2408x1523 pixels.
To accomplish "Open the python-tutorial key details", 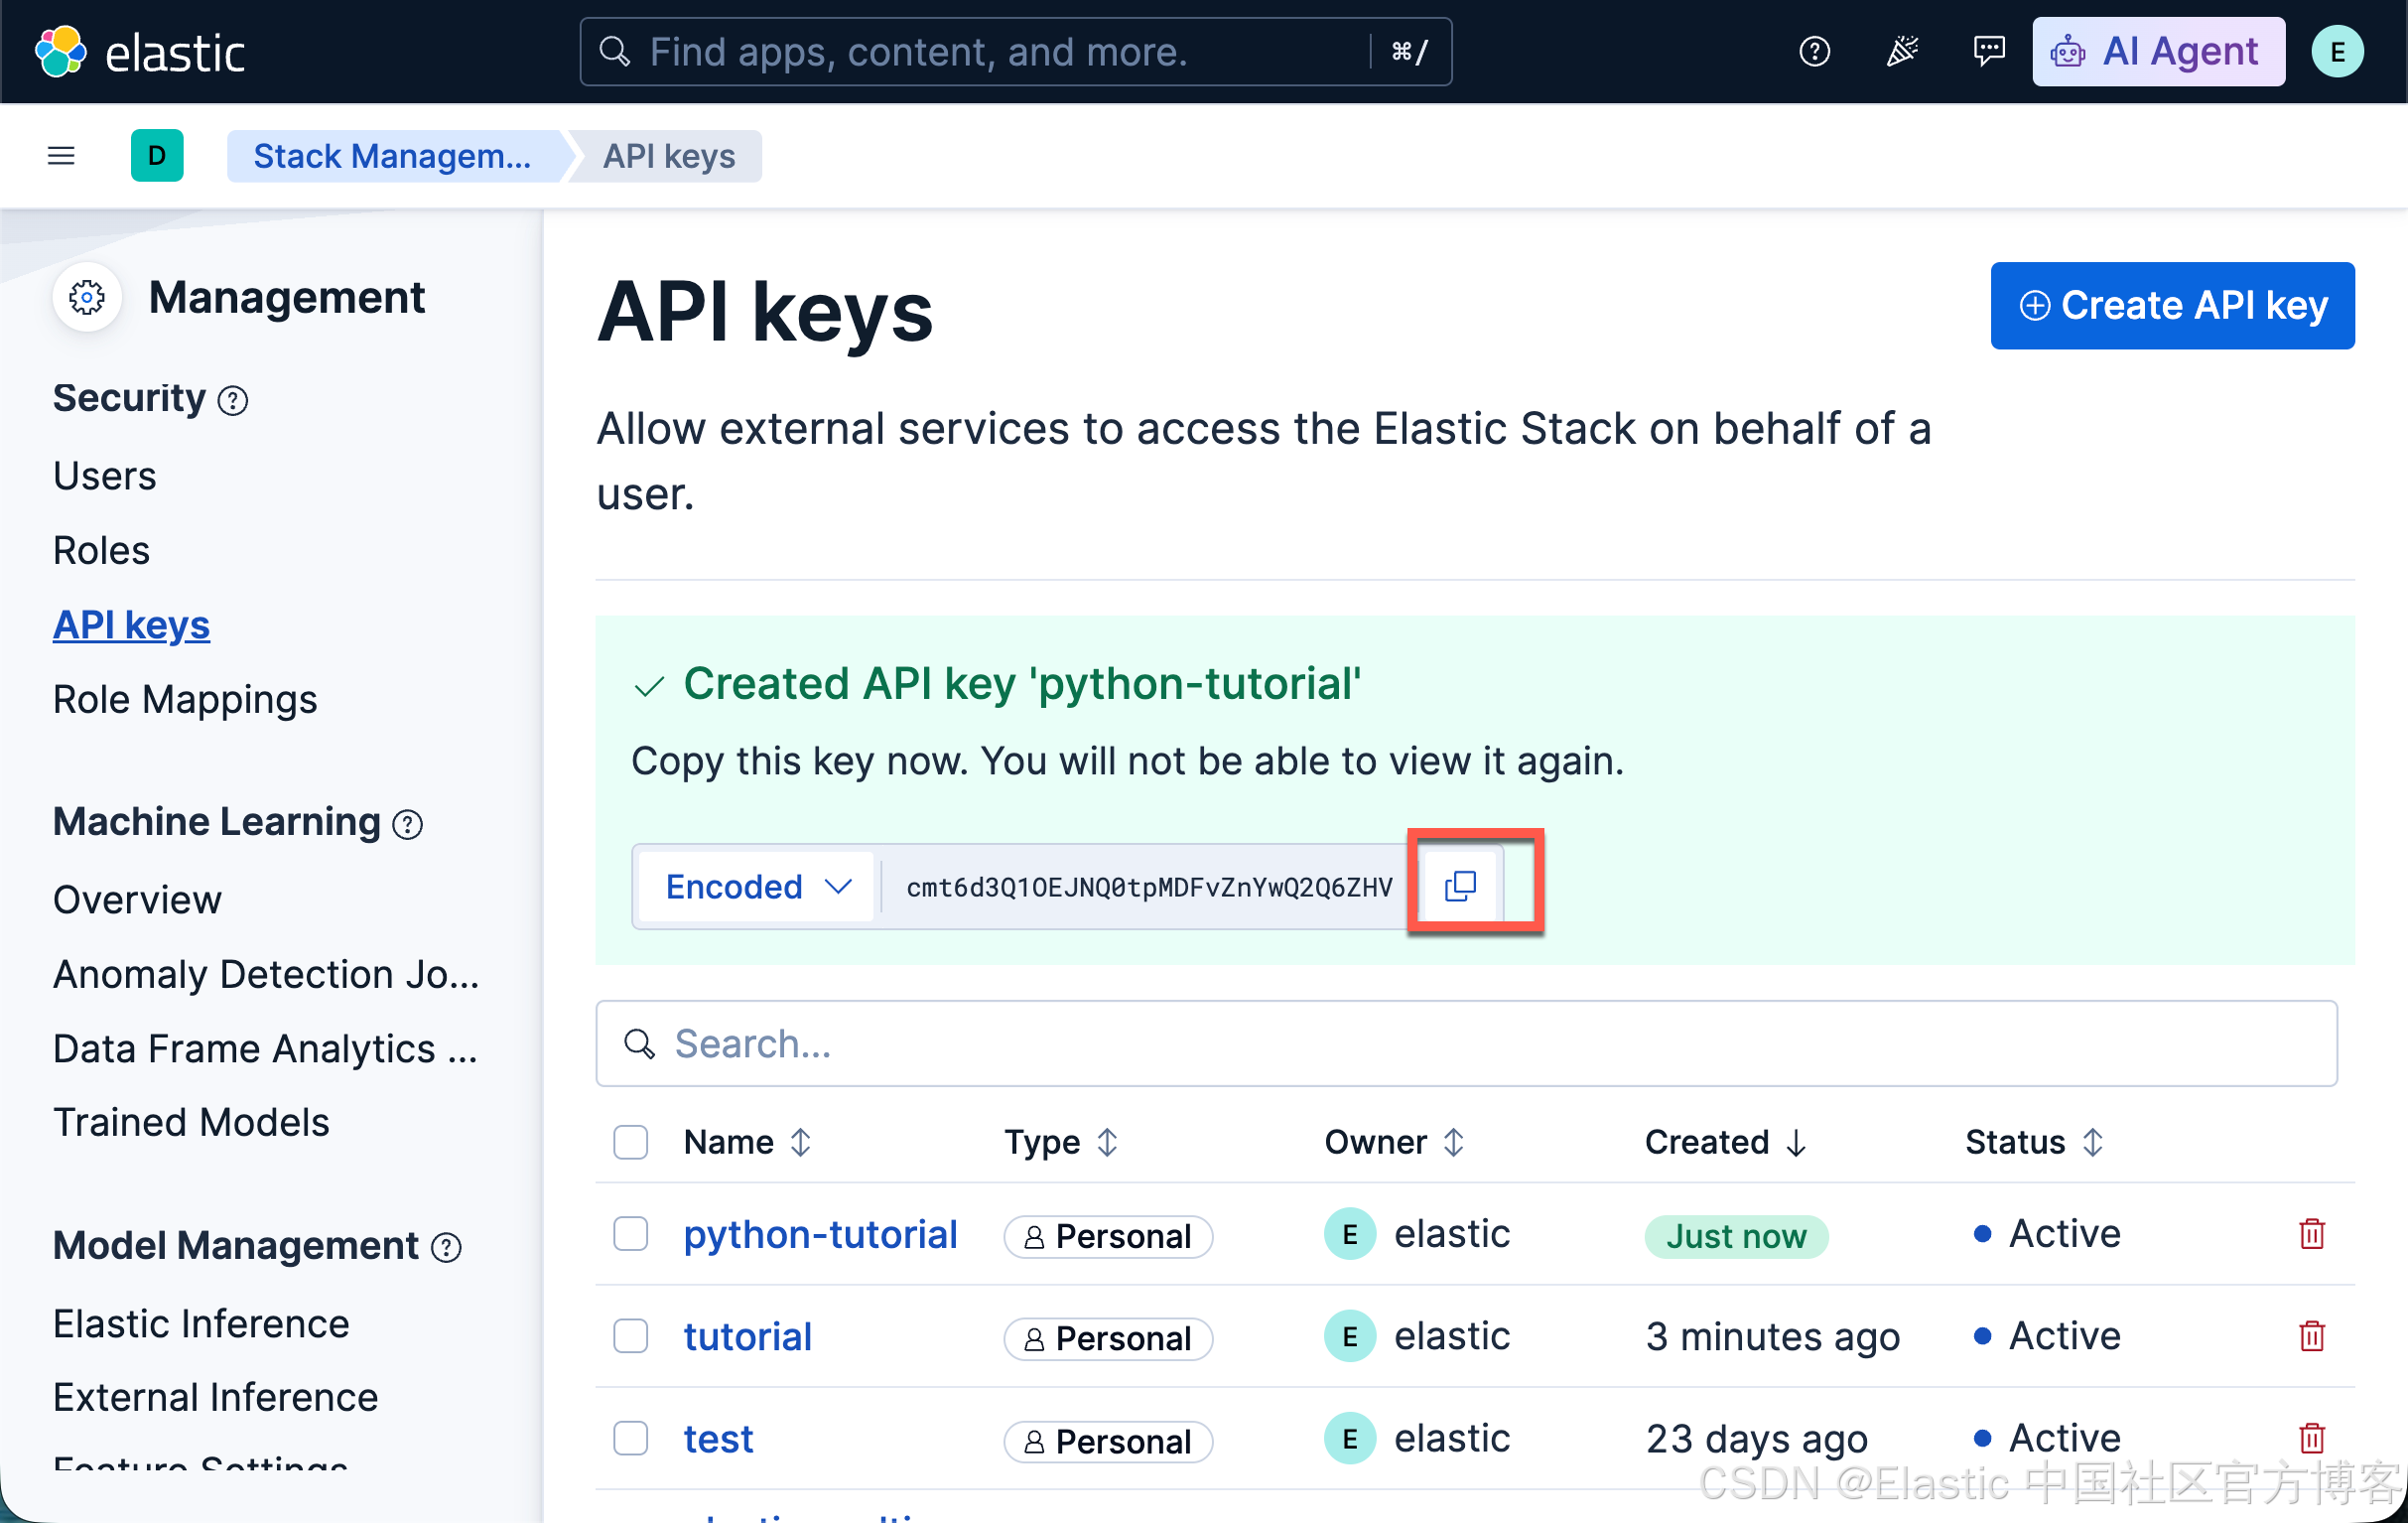I will coord(820,1235).
